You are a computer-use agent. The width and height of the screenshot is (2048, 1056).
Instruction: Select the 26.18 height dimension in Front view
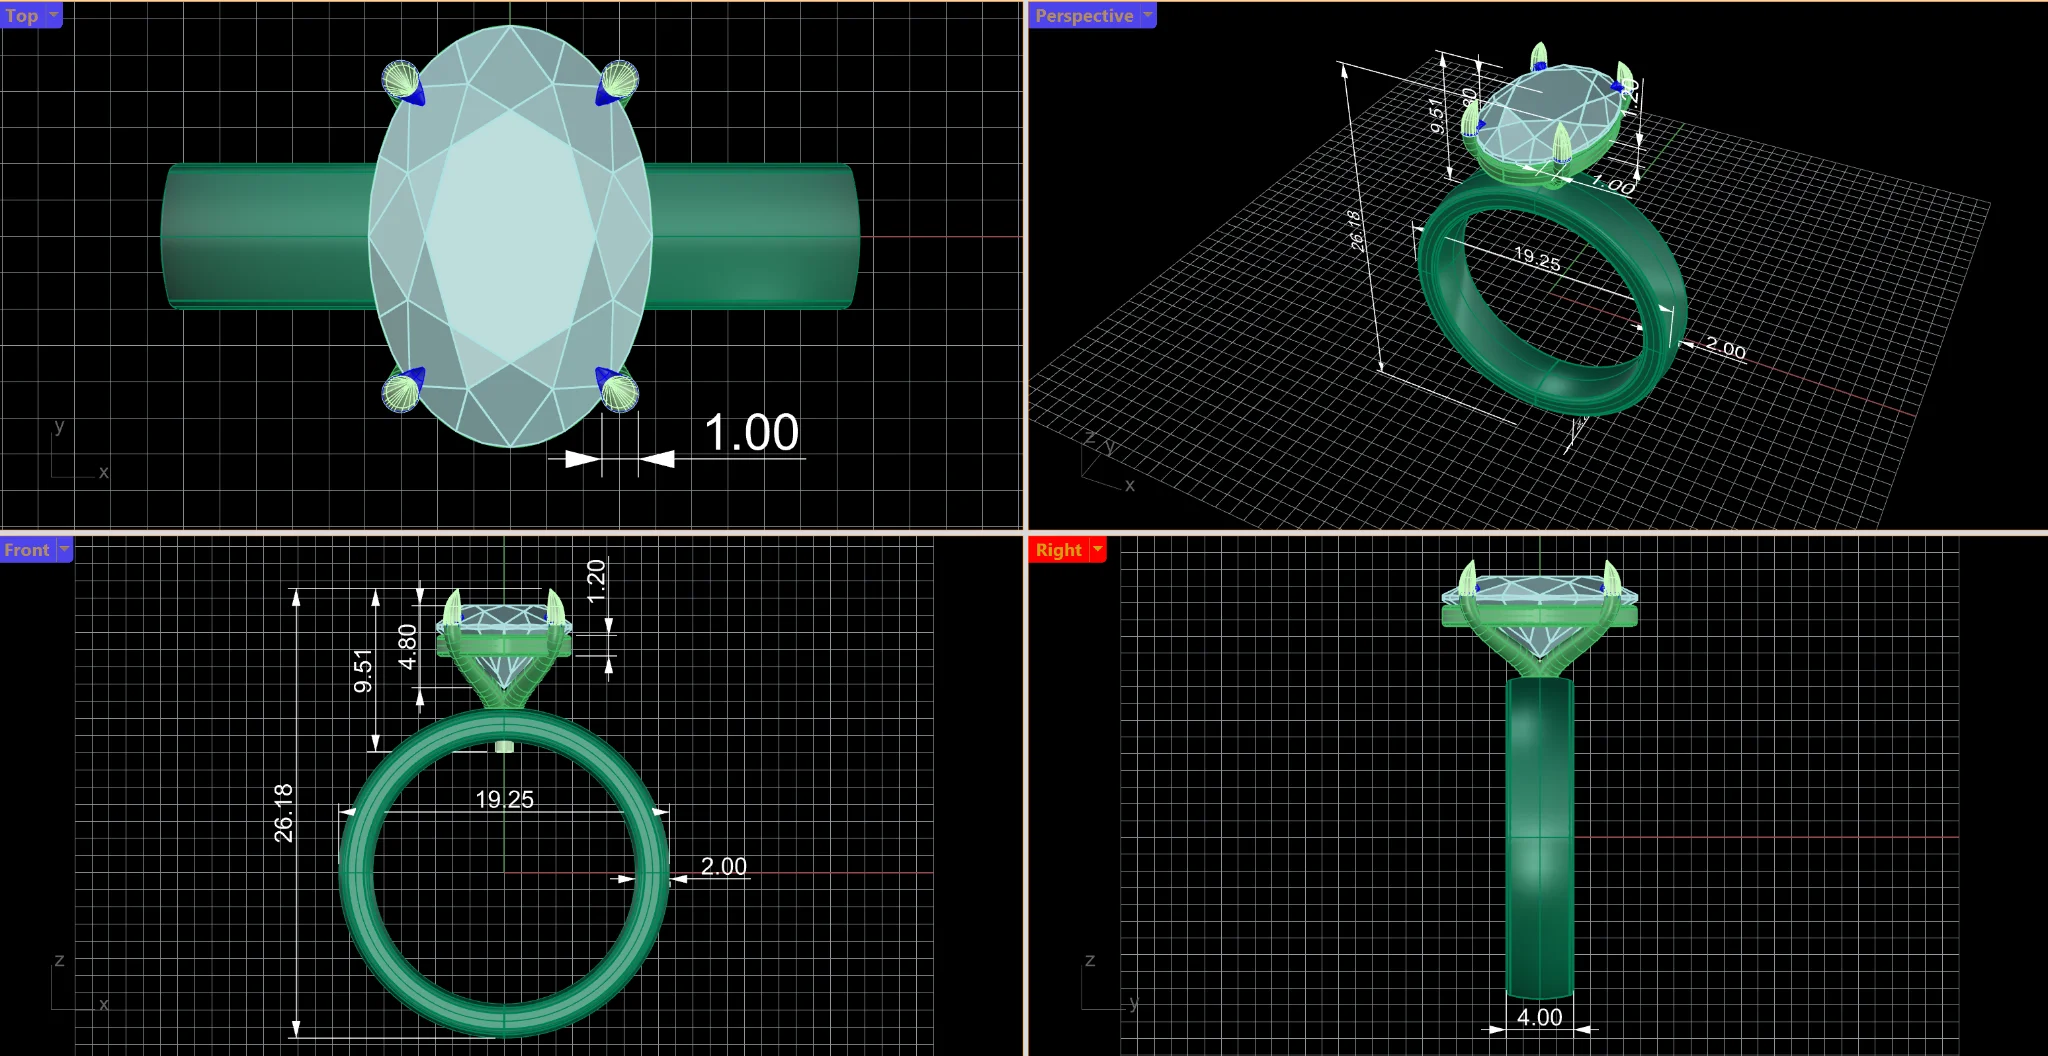(284, 812)
